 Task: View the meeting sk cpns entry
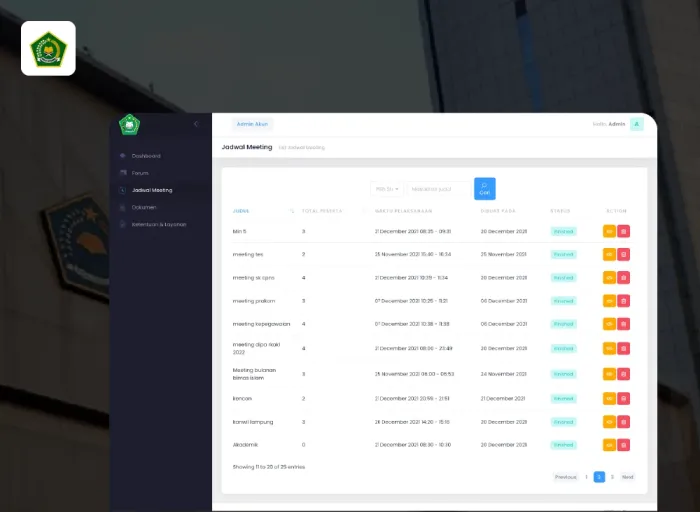click(609, 278)
